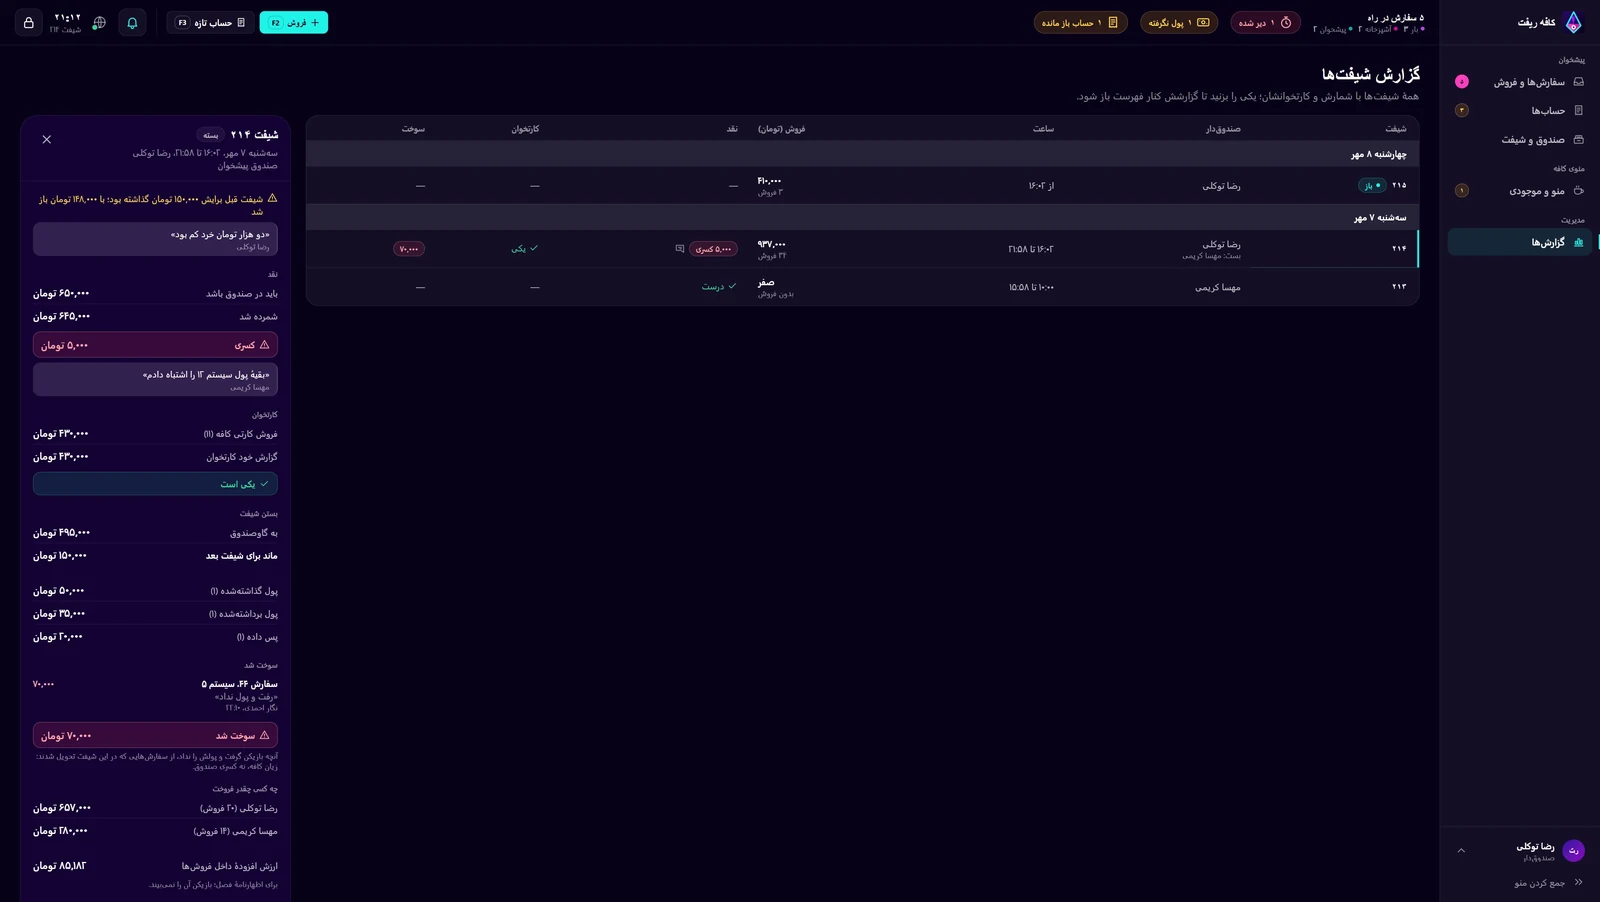Click the رضا توکلی user avatar
Screen dimensions: 1600x902
1573,851
